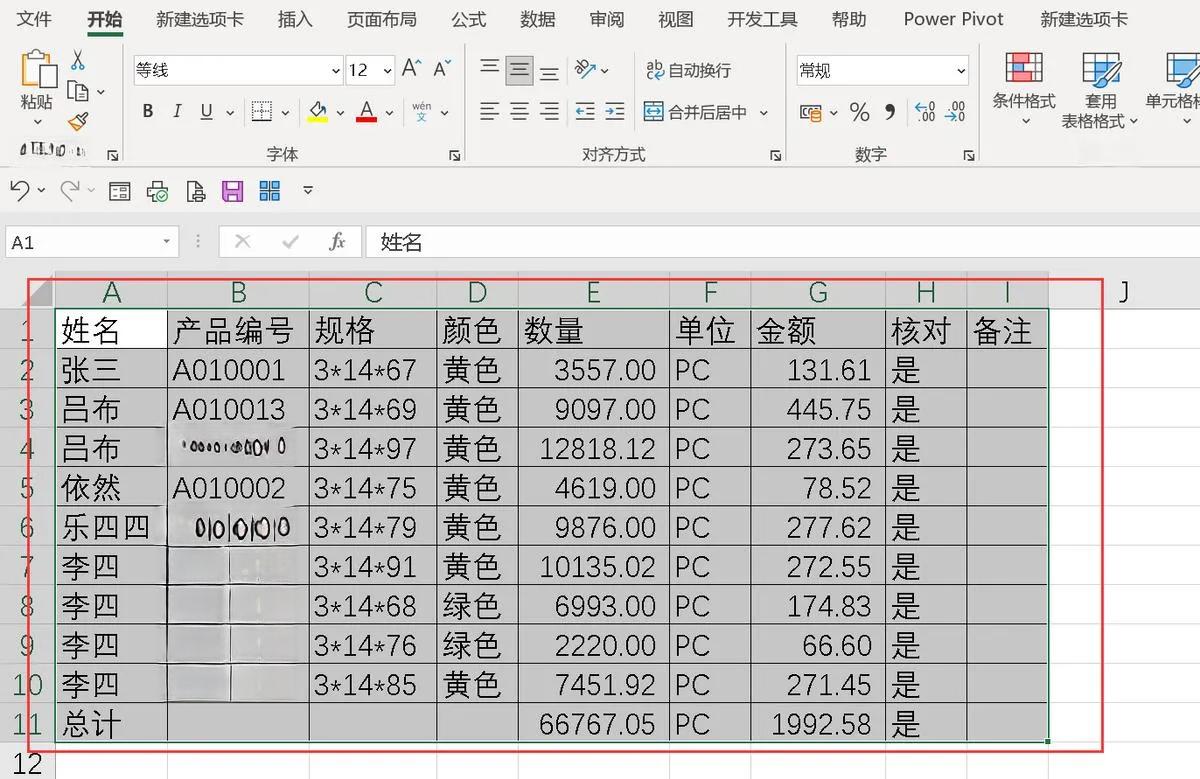Viewport: 1200px width, 779px height.
Task: Decrease font size with the smaller A
Action: coord(442,69)
